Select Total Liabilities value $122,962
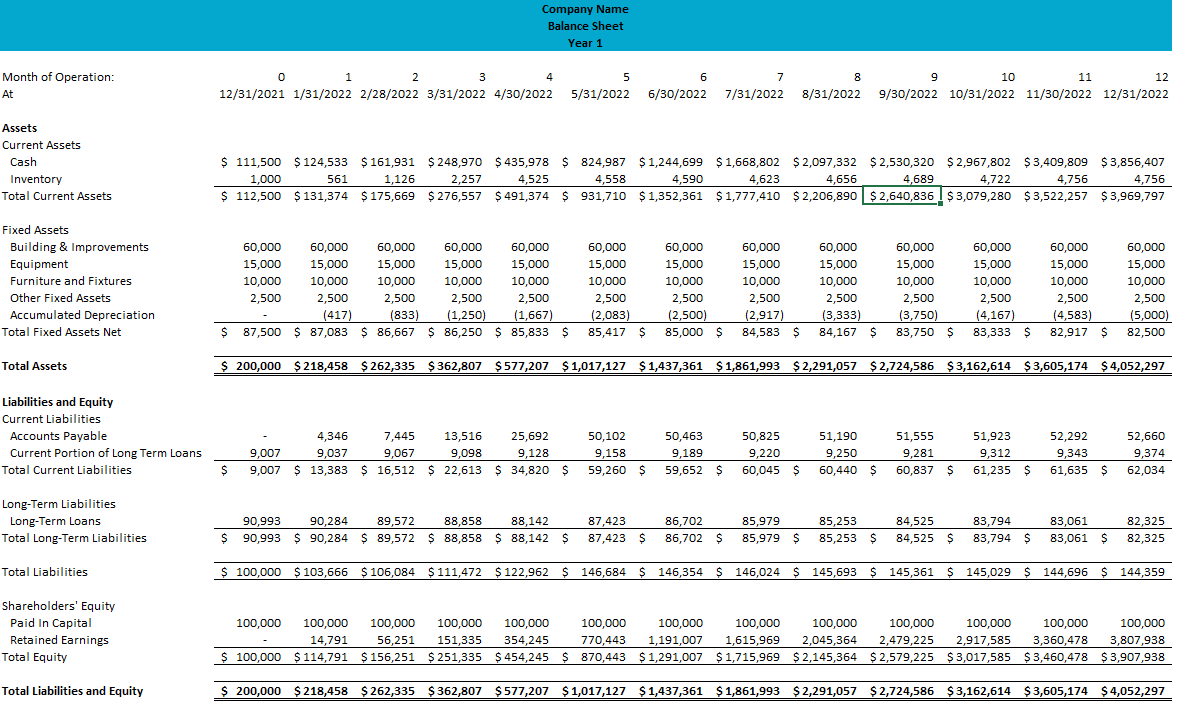The image size is (1179, 707). (x=522, y=572)
